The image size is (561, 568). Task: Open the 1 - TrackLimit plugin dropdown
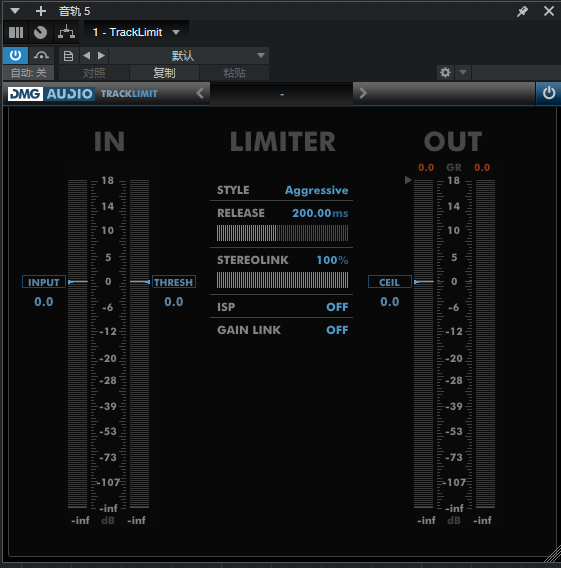click(137, 32)
